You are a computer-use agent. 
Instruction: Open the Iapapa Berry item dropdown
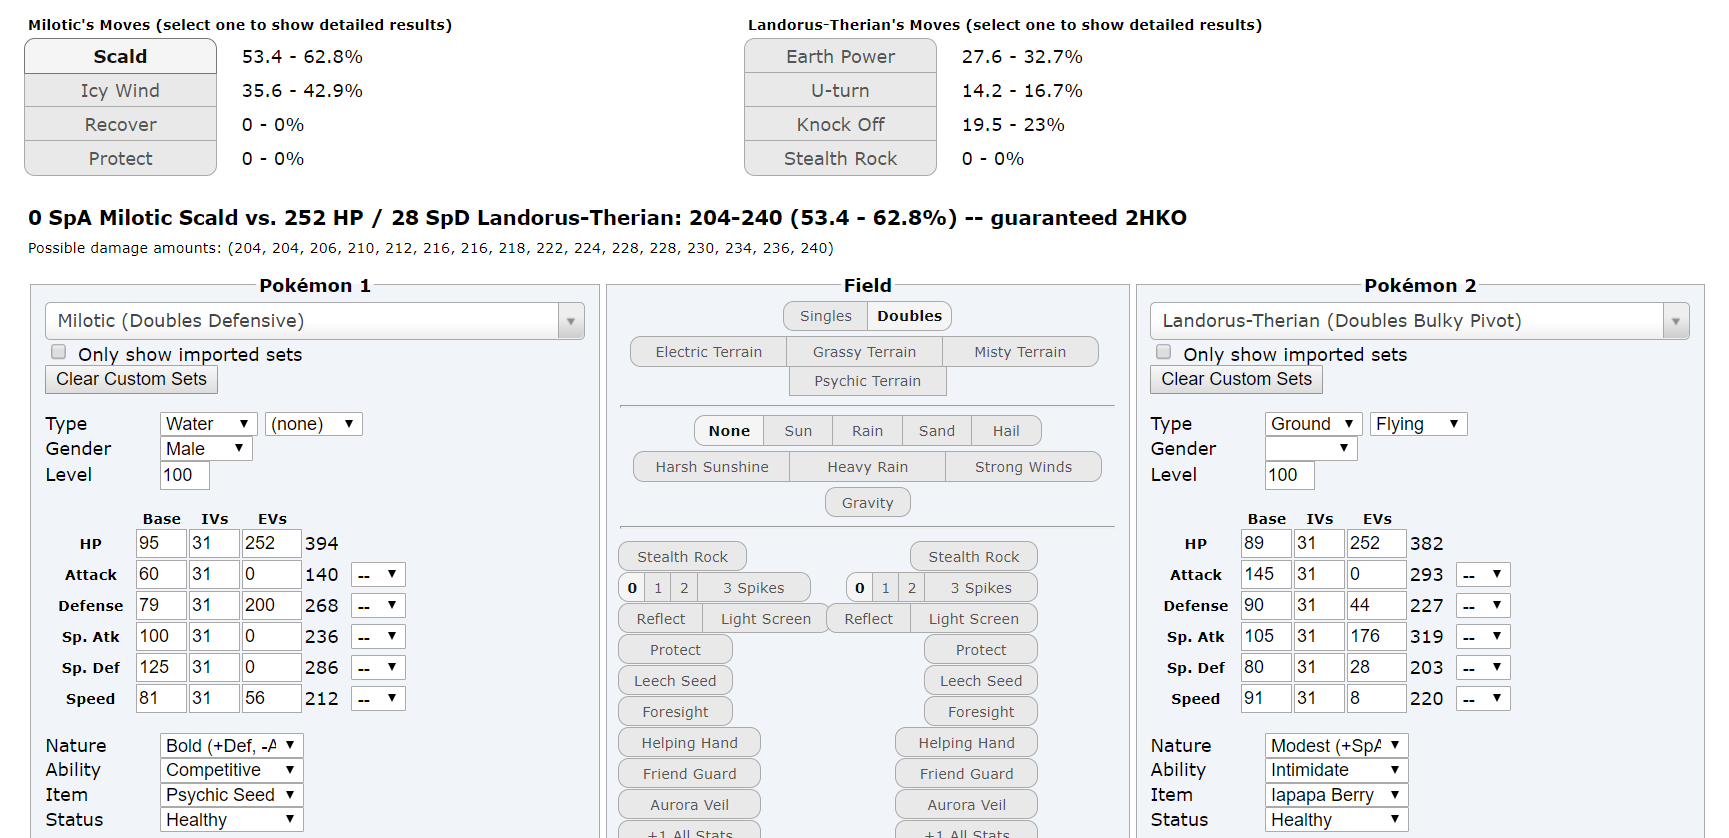1336,795
